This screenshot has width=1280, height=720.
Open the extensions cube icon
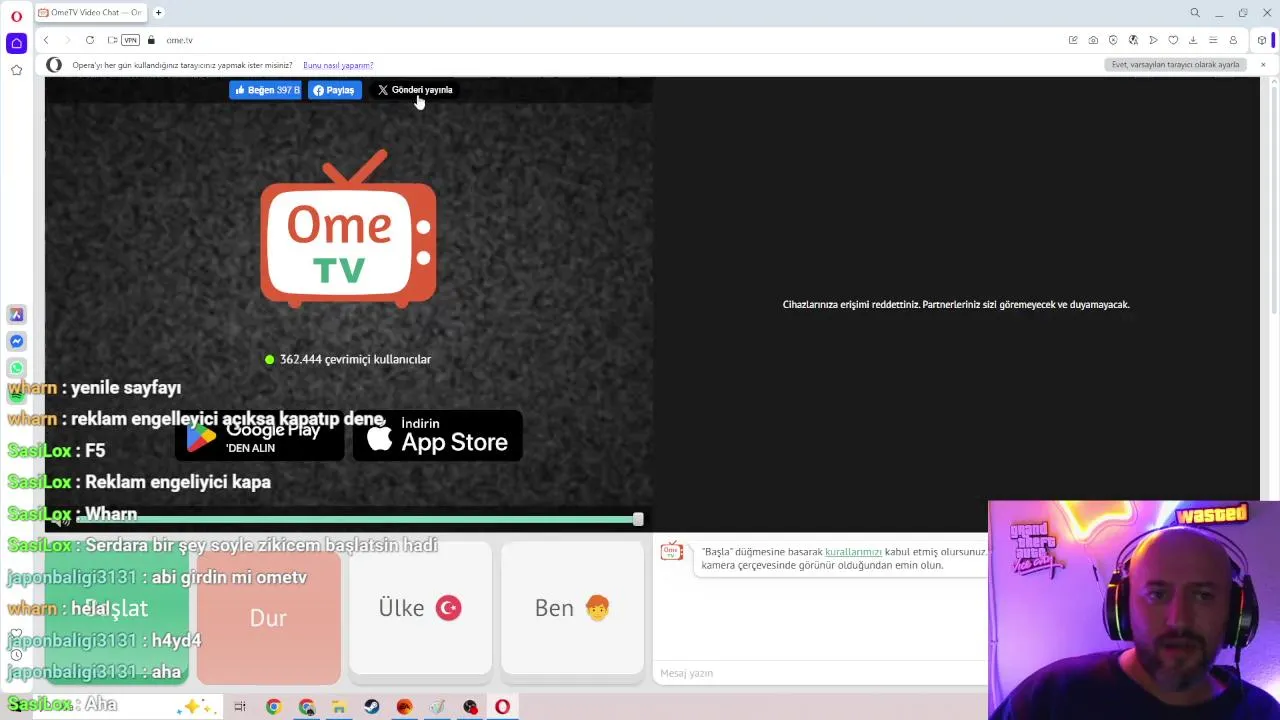coord(1262,40)
